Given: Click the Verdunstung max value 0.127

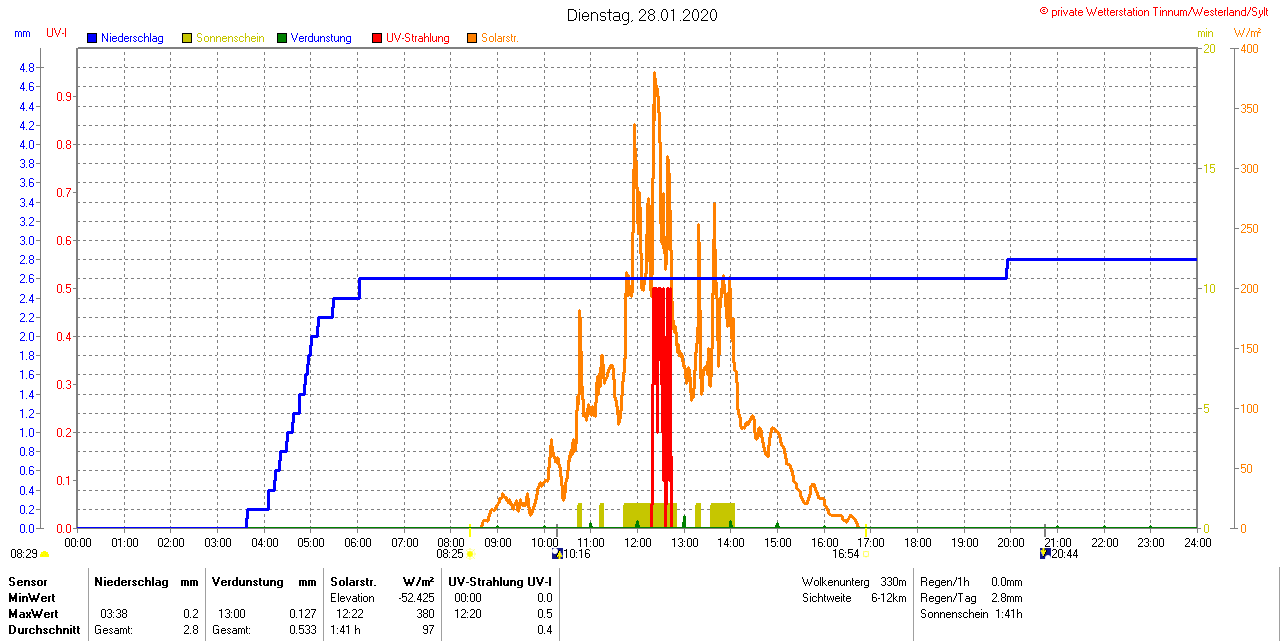Looking at the screenshot, I should [x=302, y=614].
